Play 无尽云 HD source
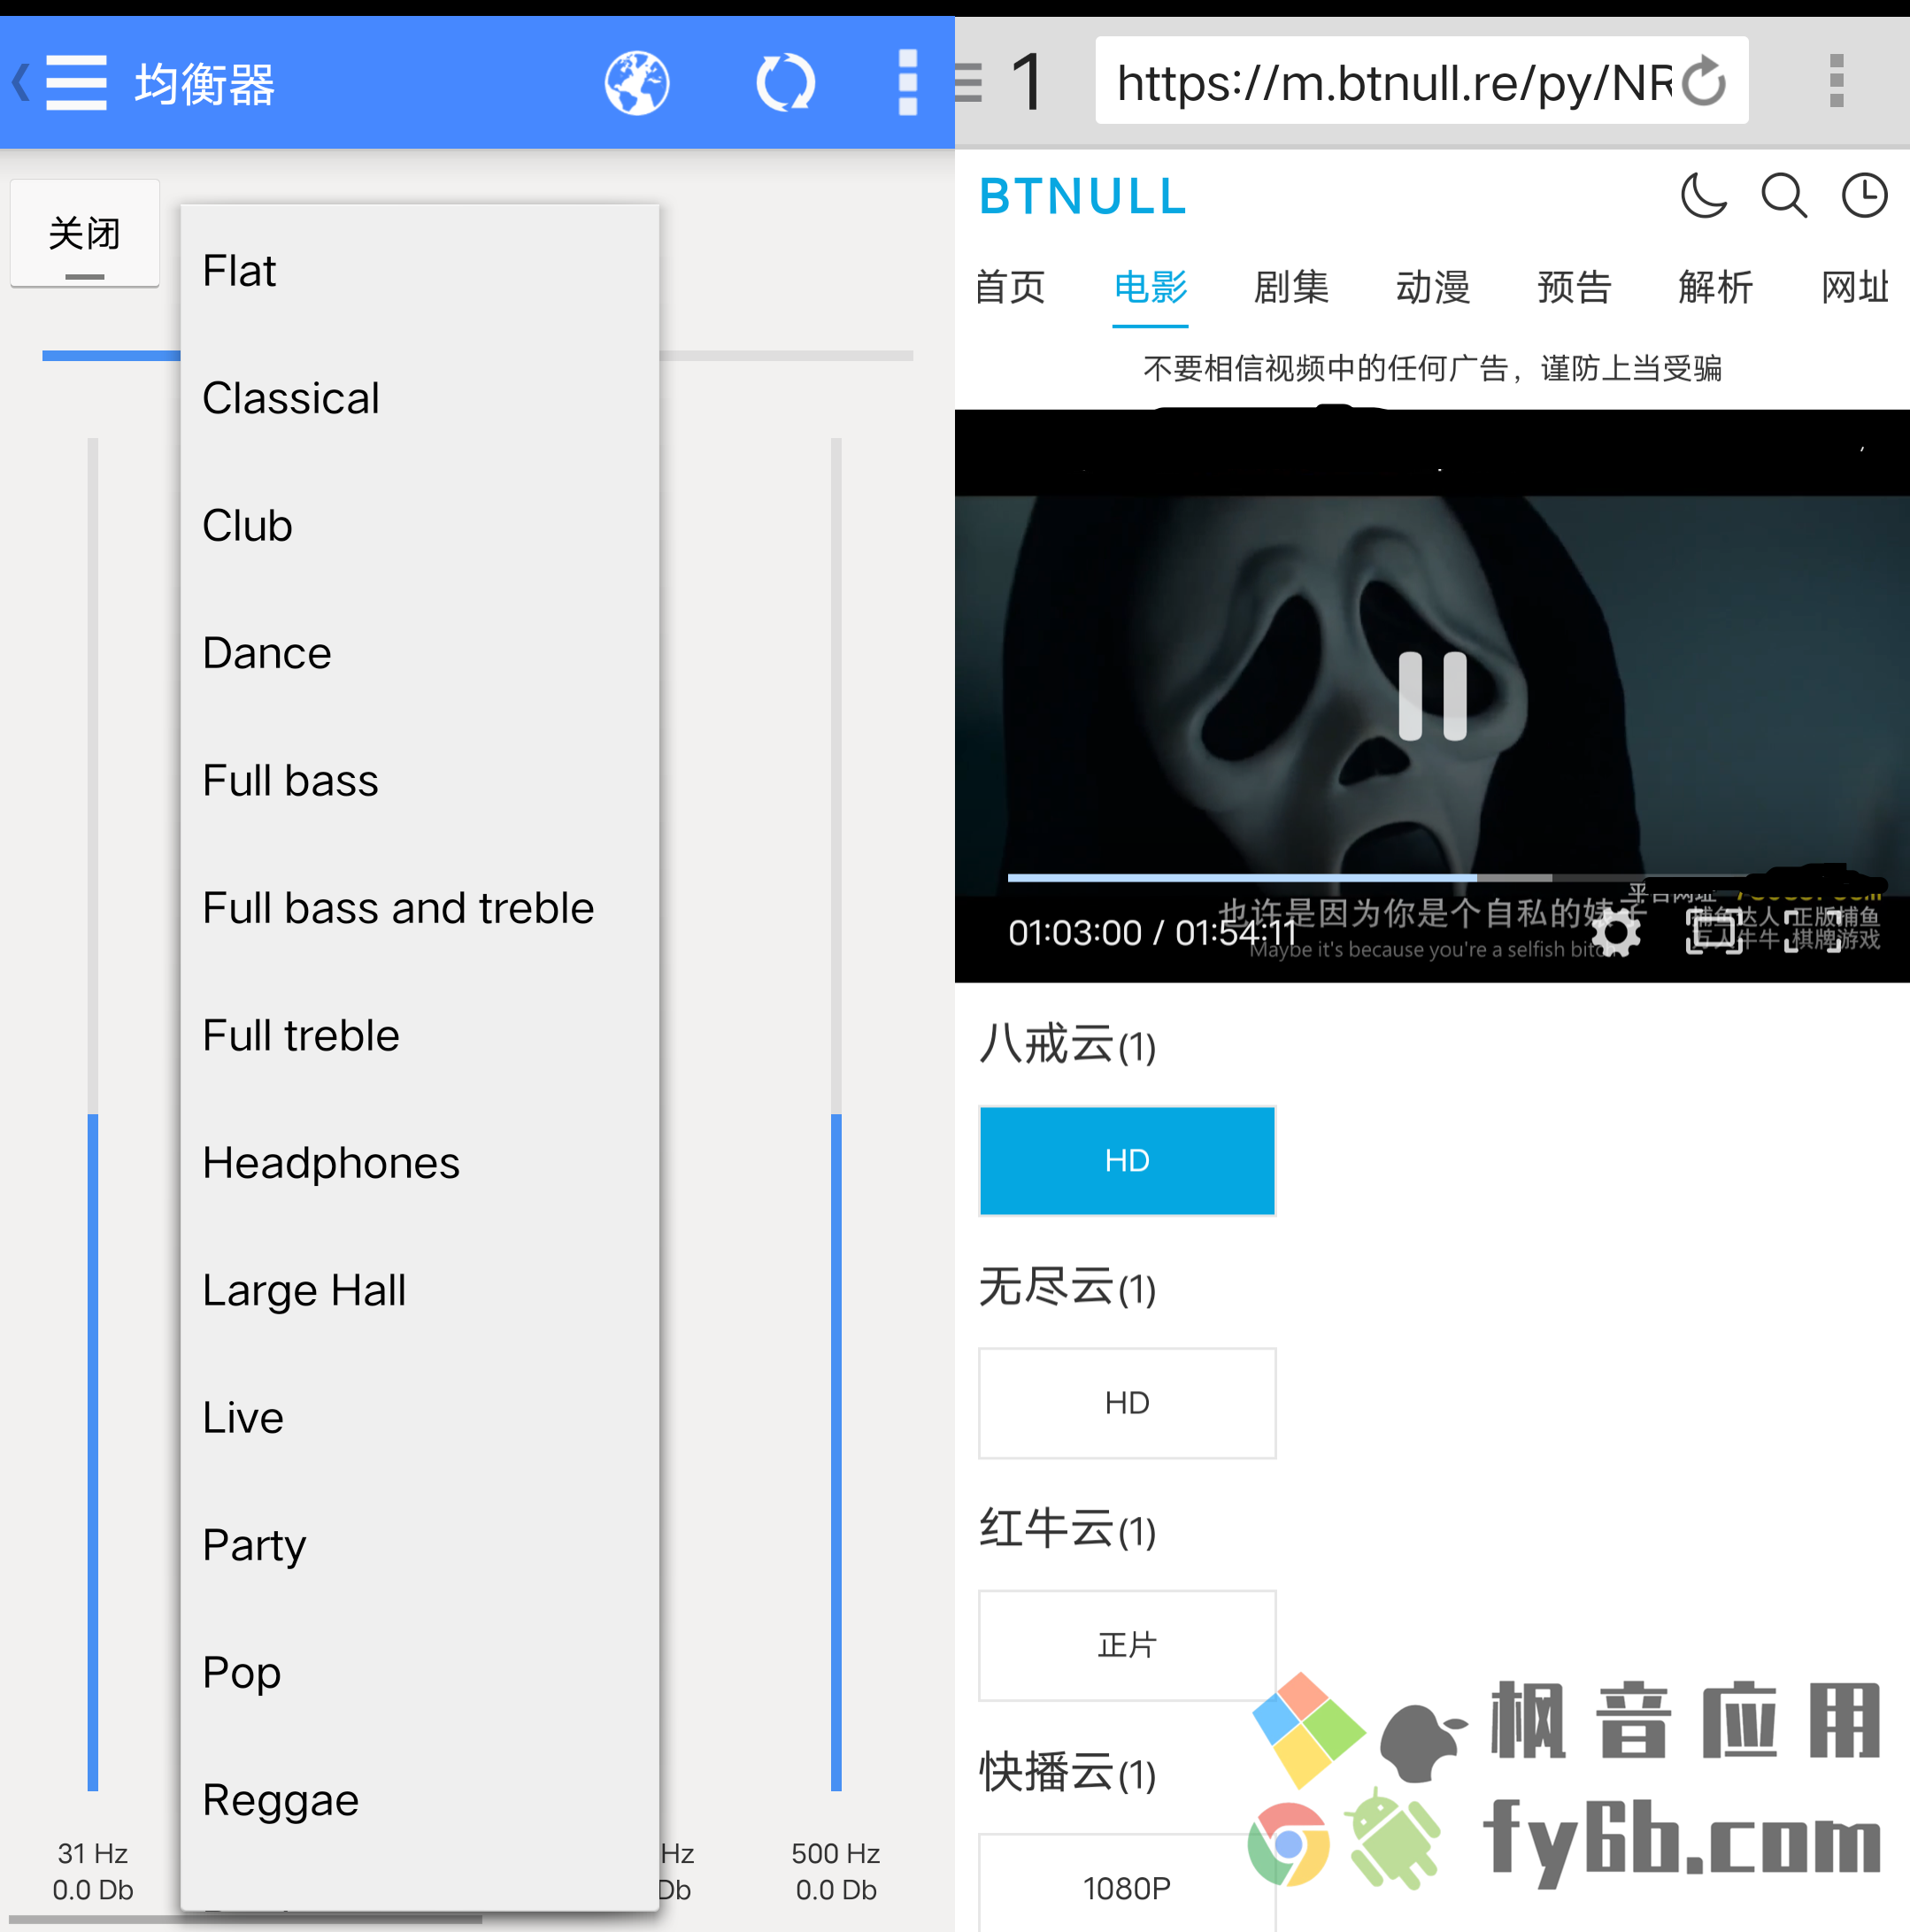This screenshot has width=1910, height=1932. tap(1127, 1403)
